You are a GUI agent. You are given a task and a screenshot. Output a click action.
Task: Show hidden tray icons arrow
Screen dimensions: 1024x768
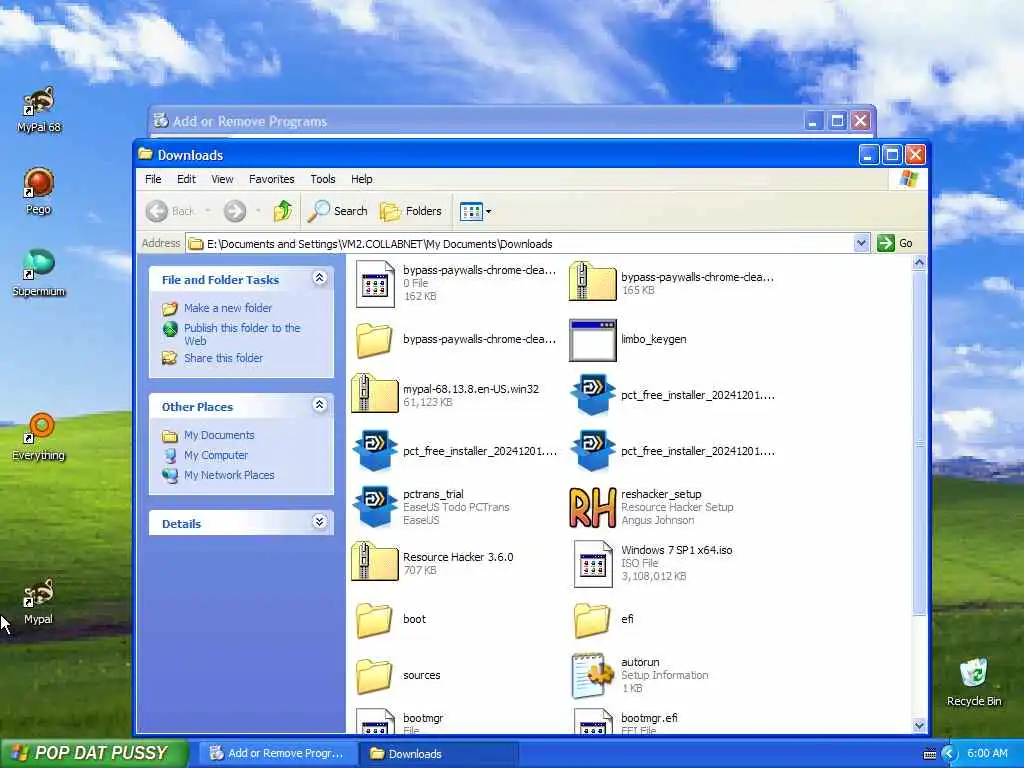click(949, 754)
